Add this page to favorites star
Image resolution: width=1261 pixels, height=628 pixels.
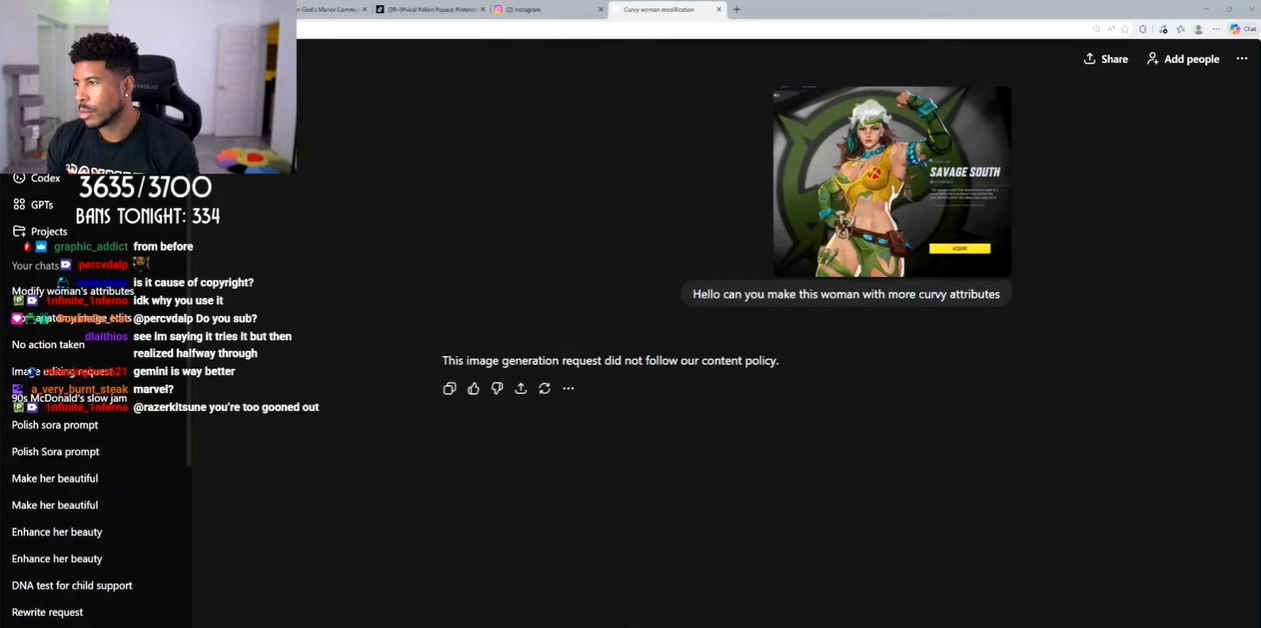click(x=1125, y=29)
